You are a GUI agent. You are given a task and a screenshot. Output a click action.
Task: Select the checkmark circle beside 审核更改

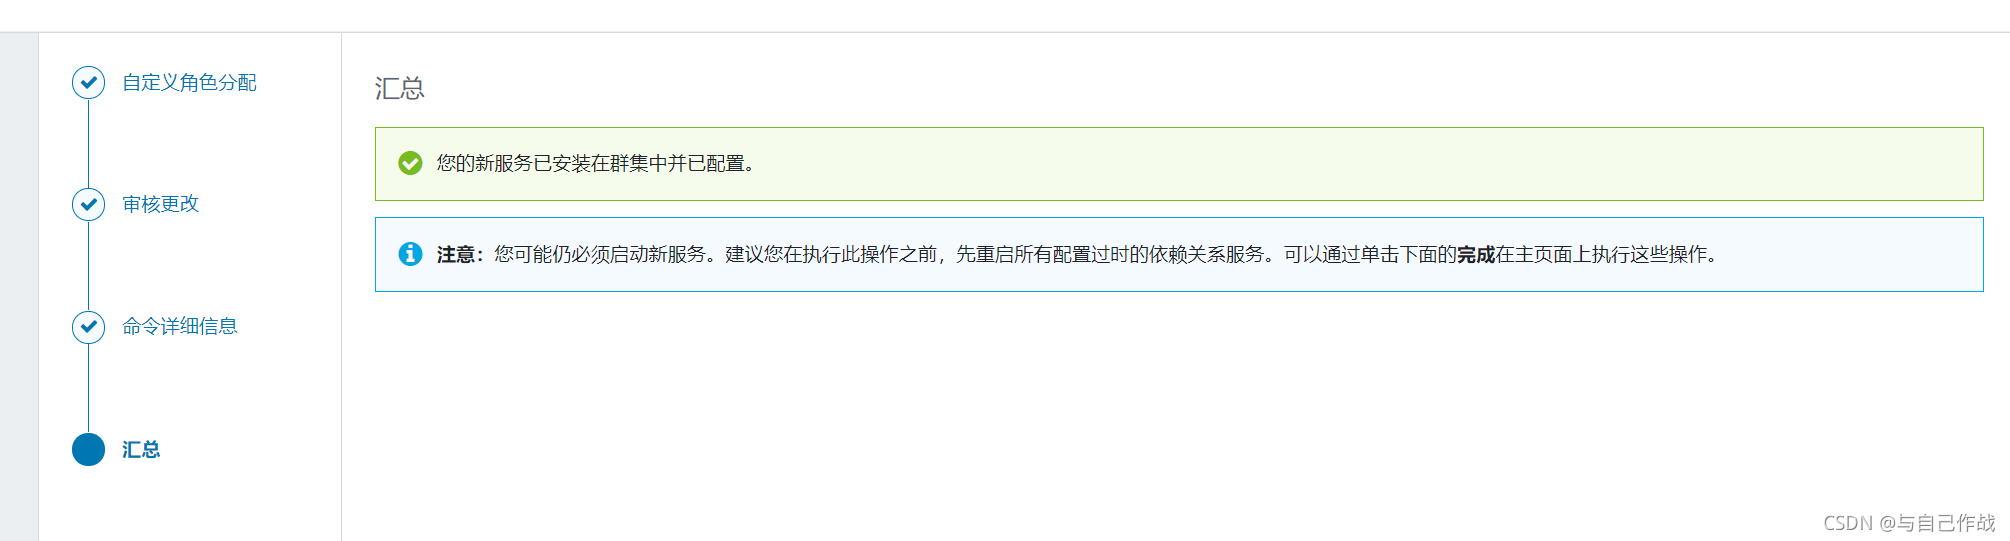point(88,204)
